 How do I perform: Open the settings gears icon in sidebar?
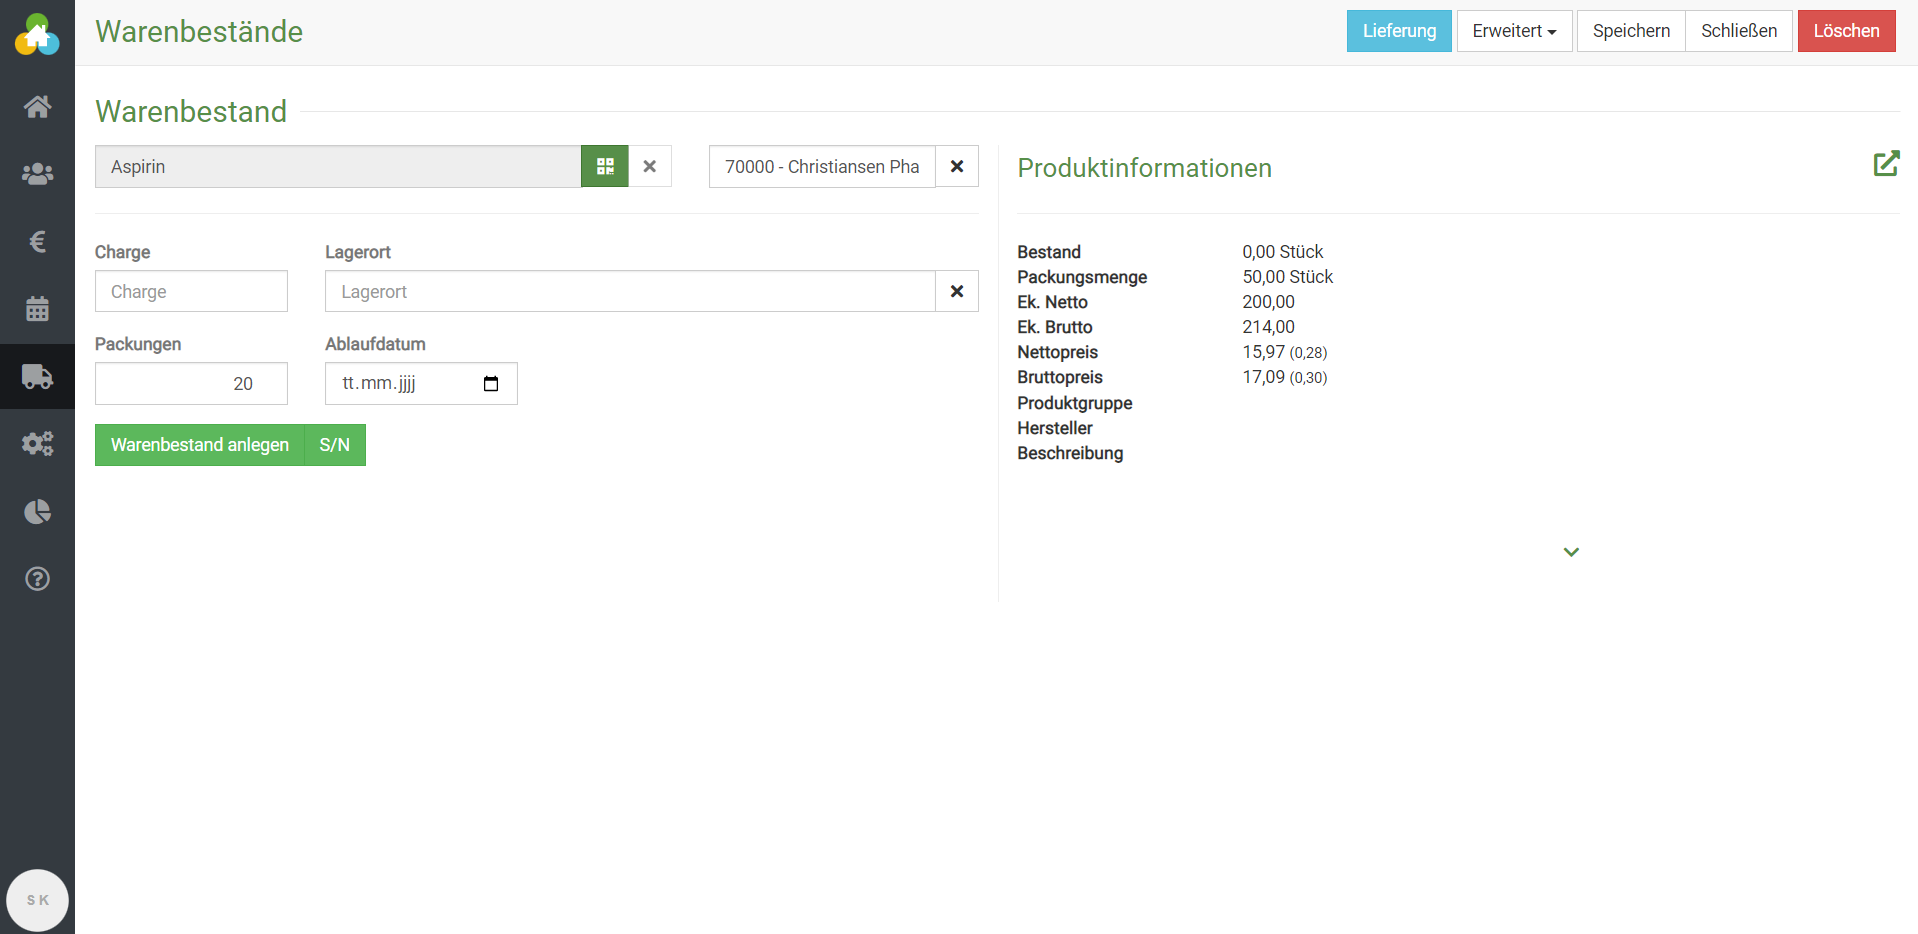(37, 444)
